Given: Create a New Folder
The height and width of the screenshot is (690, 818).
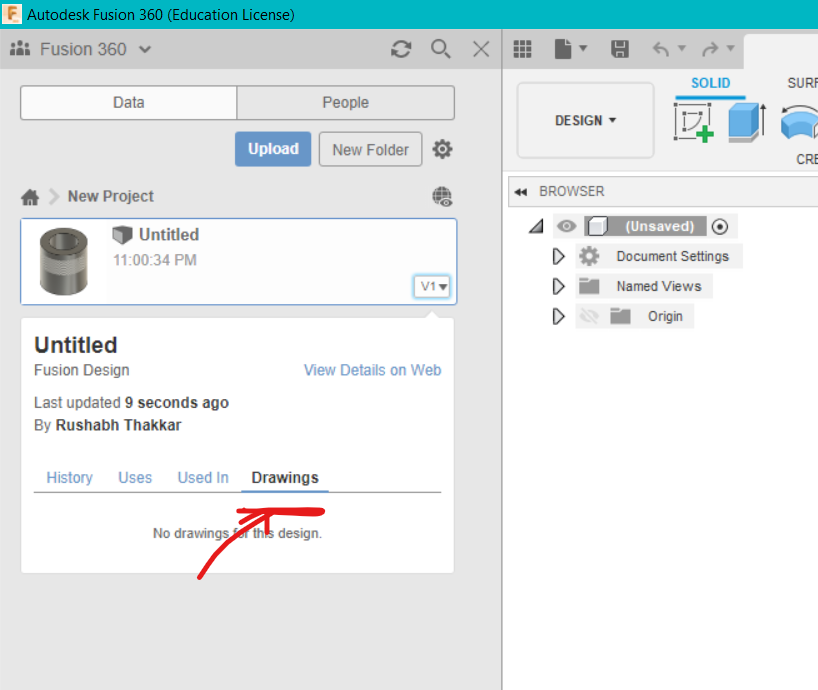Looking at the screenshot, I should pyautogui.click(x=370, y=149).
